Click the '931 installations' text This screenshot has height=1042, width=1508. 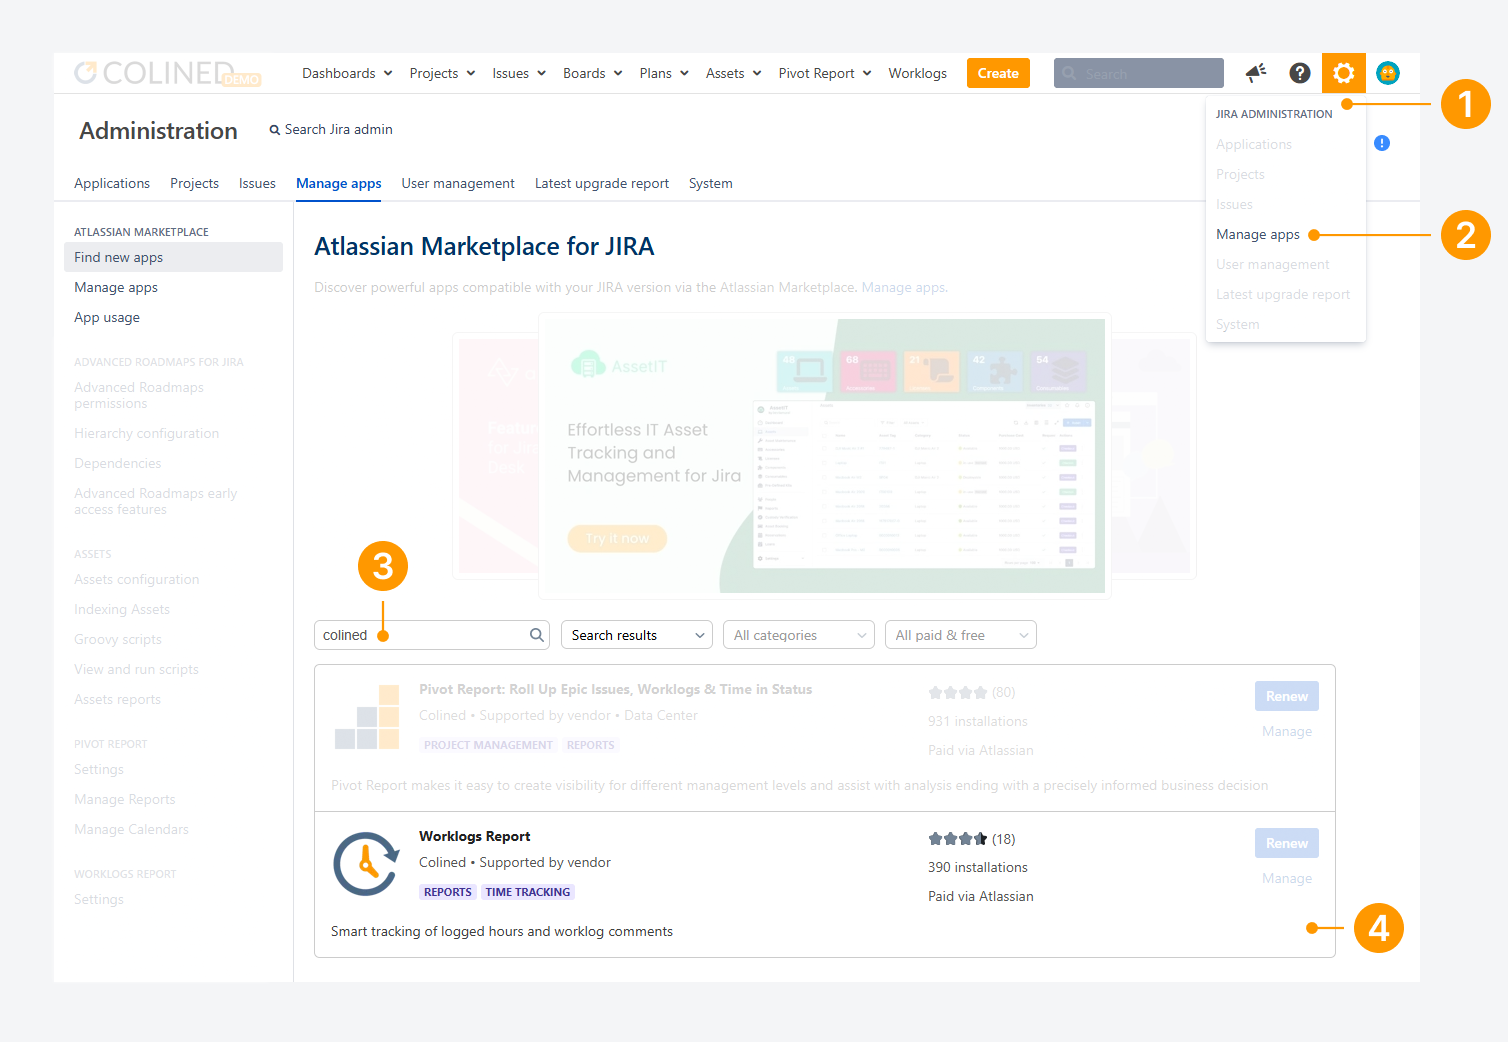[978, 721]
